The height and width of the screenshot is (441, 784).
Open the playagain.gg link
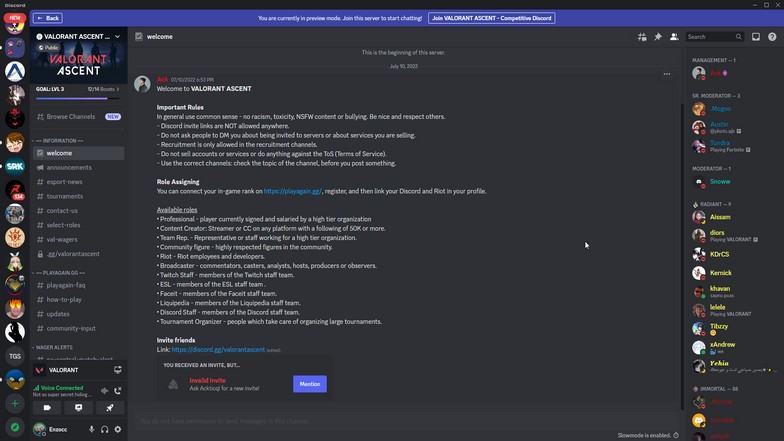point(292,191)
